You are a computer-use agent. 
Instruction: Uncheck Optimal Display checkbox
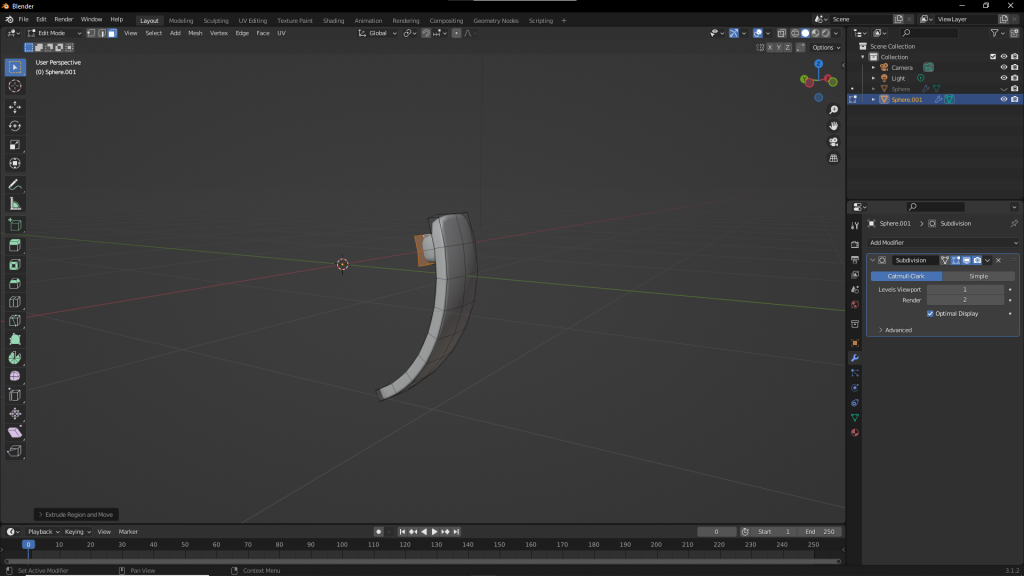click(x=930, y=314)
